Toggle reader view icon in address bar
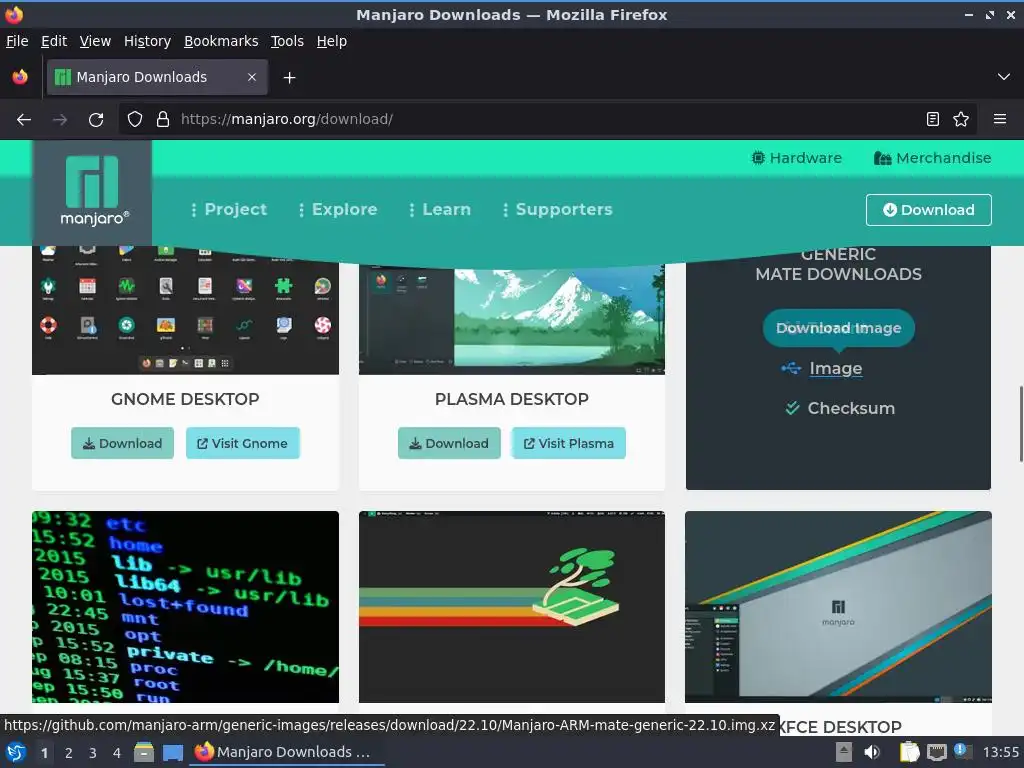 [933, 119]
